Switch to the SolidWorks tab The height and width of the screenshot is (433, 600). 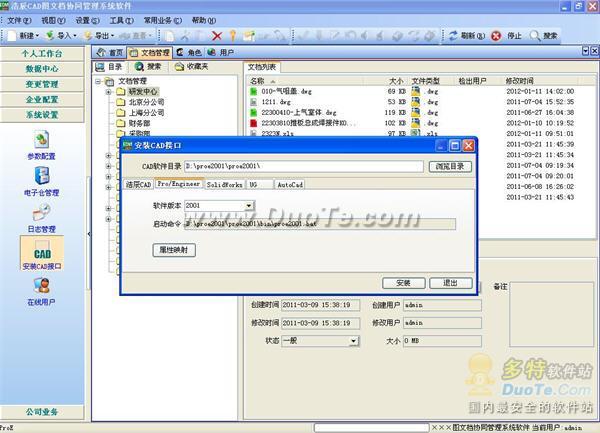pos(224,185)
